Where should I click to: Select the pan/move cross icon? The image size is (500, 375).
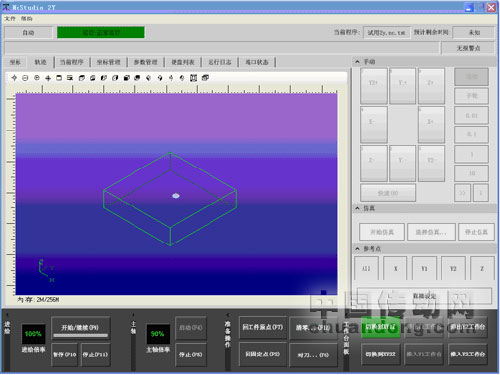(x=48, y=78)
